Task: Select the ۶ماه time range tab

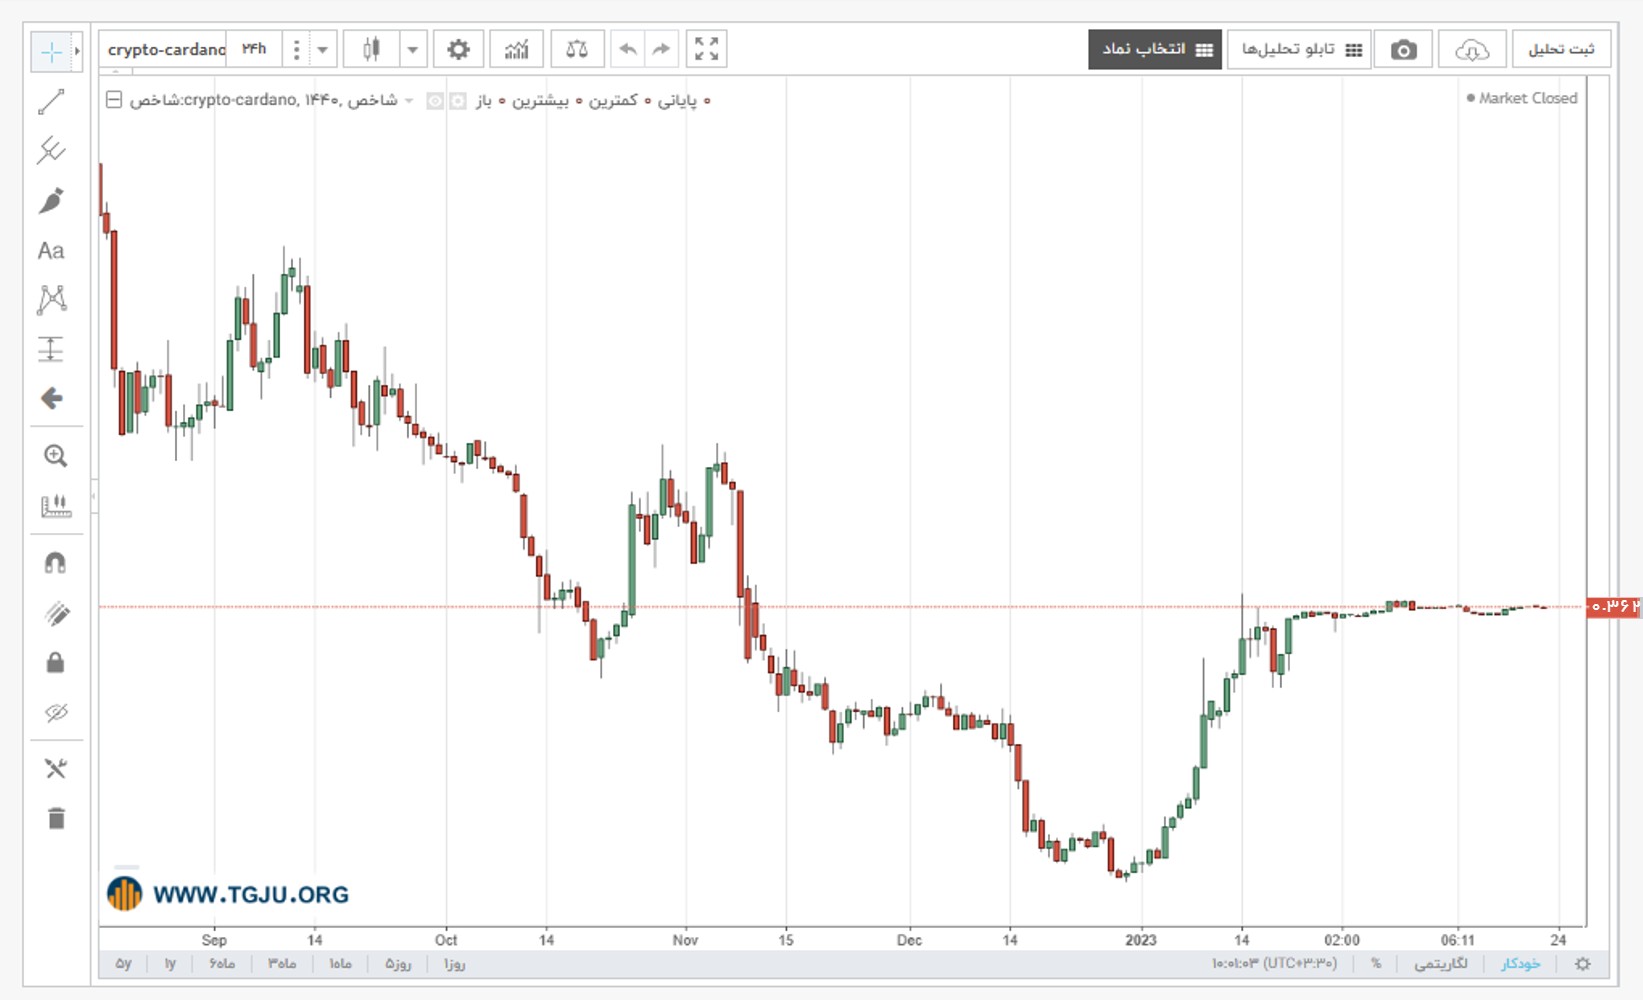Action: (222, 964)
